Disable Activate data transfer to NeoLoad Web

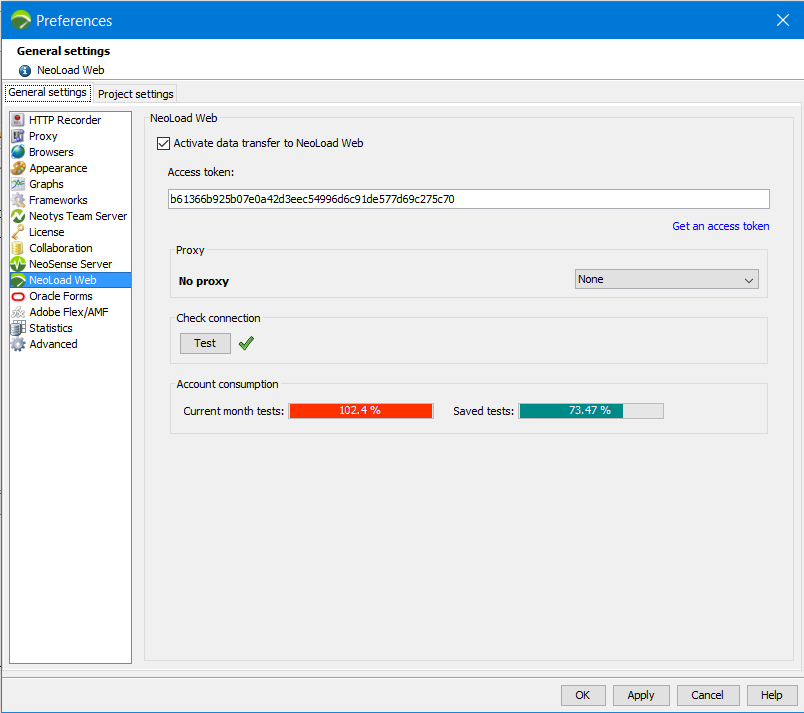click(164, 143)
